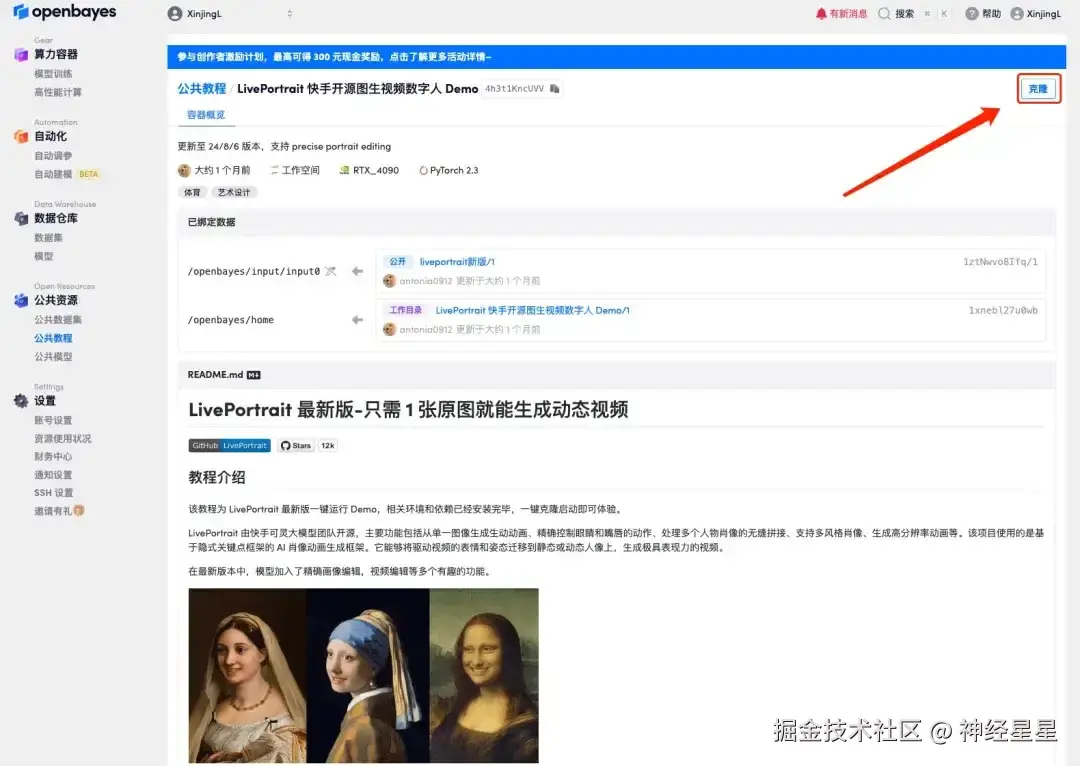The height and width of the screenshot is (766, 1080).
Task: Click the README.md markdown badge icon
Action: pyautogui.click(x=253, y=375)
